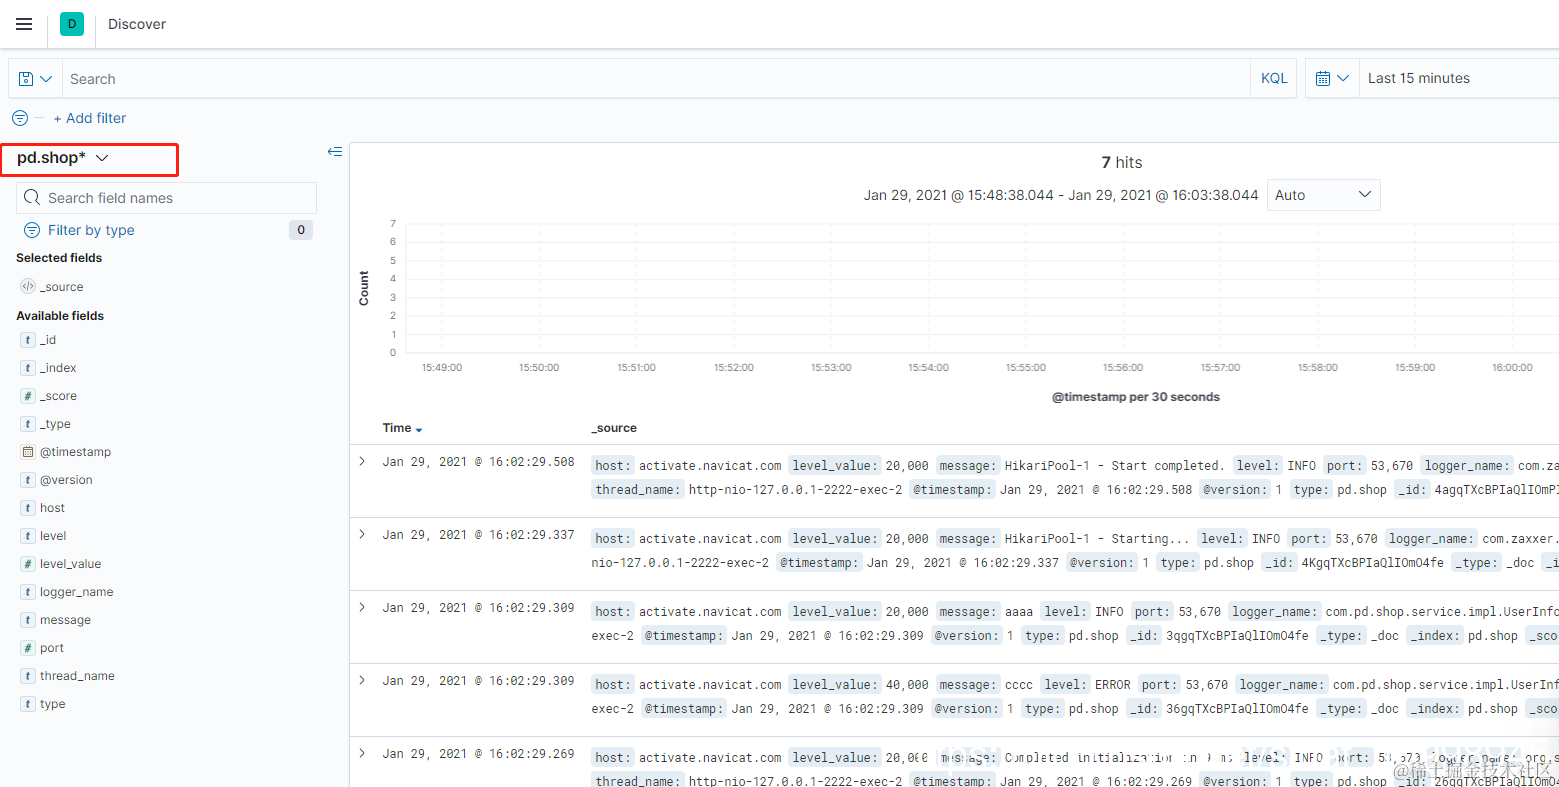Click the magnifier in field search
1559x787 pixels.
click(x=32, y=198)
